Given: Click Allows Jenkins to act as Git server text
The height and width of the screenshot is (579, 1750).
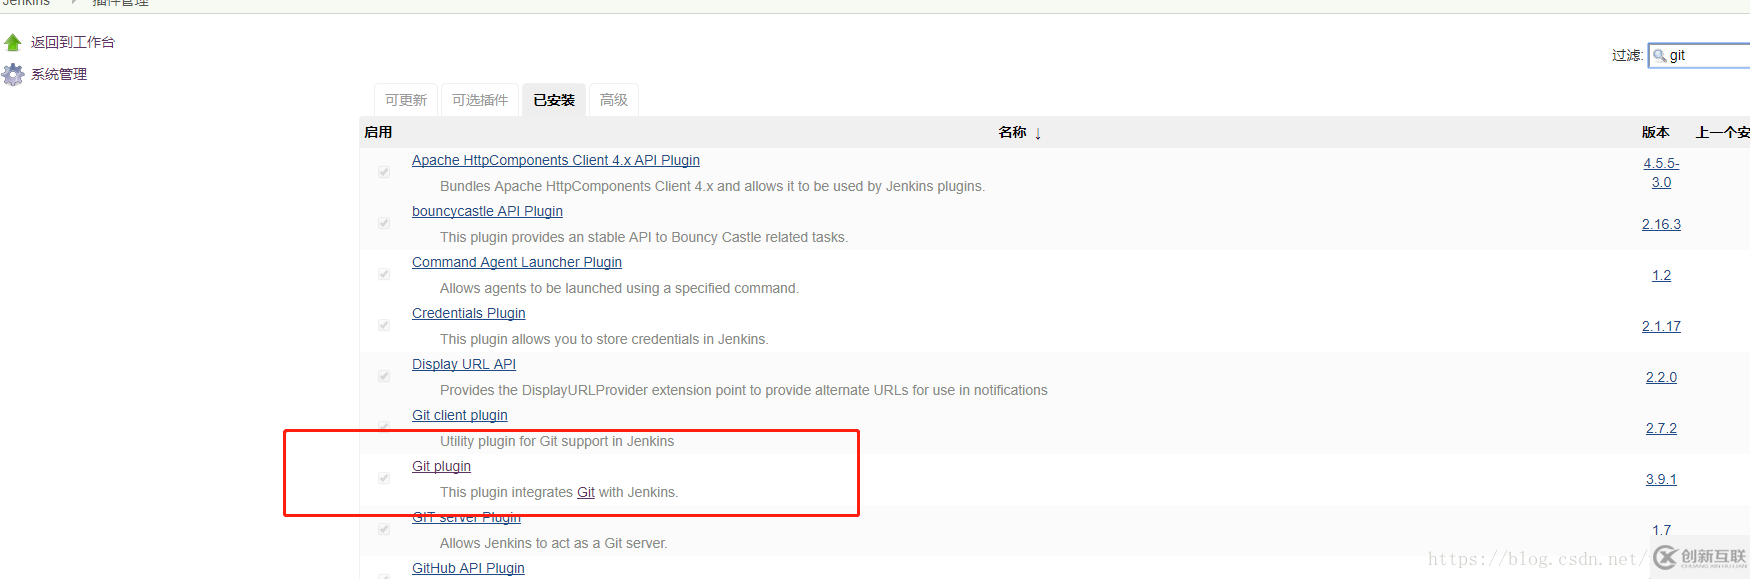Looking at the screenshot, I should click(x=554, y=543).
